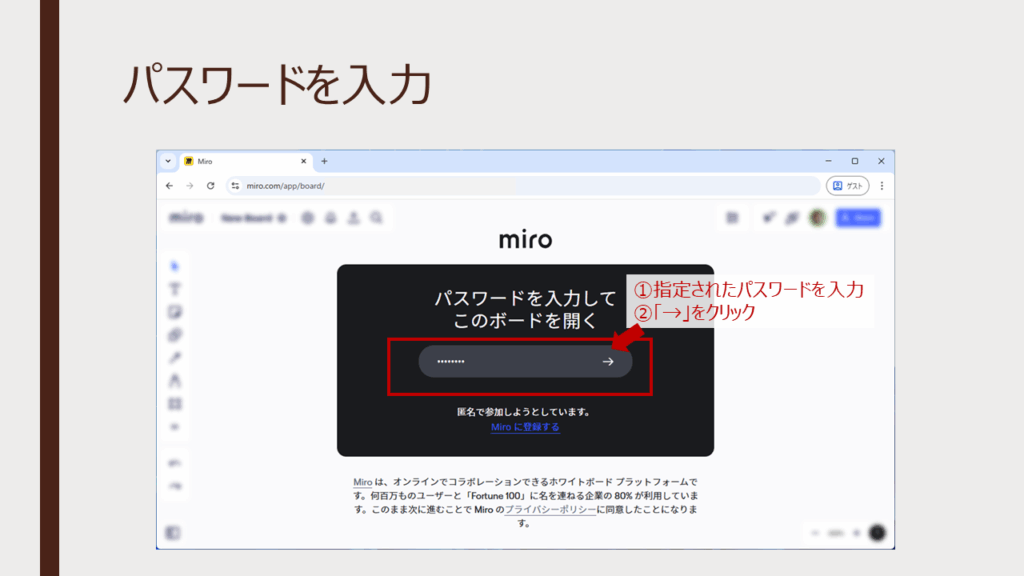The image size is (1024, 576).
Task: Click the arrow button to submit password
Action: (608, 361)
